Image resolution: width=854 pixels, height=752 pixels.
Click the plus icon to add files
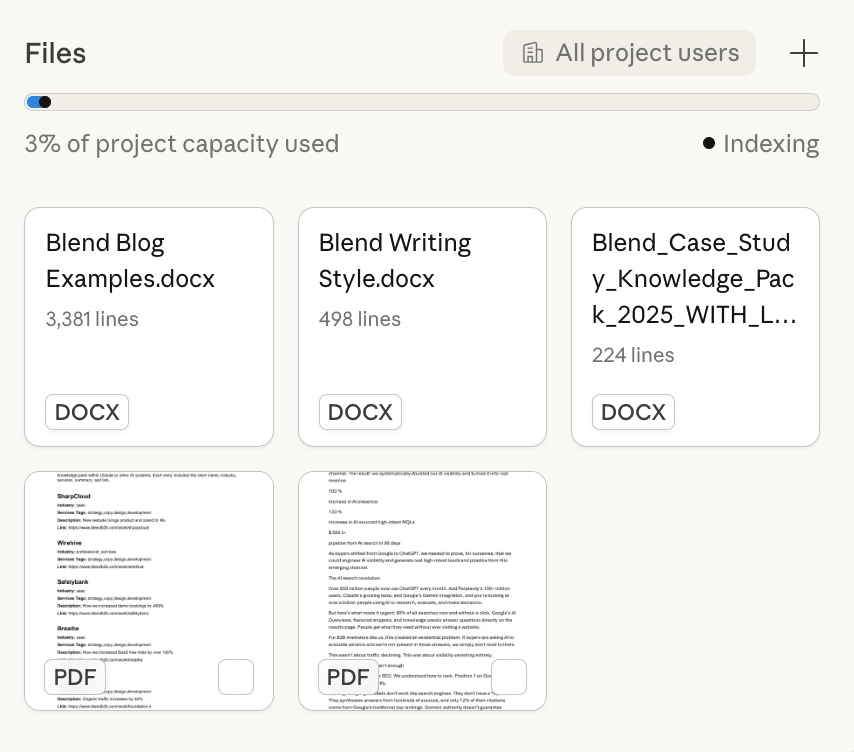click(803, 54)
